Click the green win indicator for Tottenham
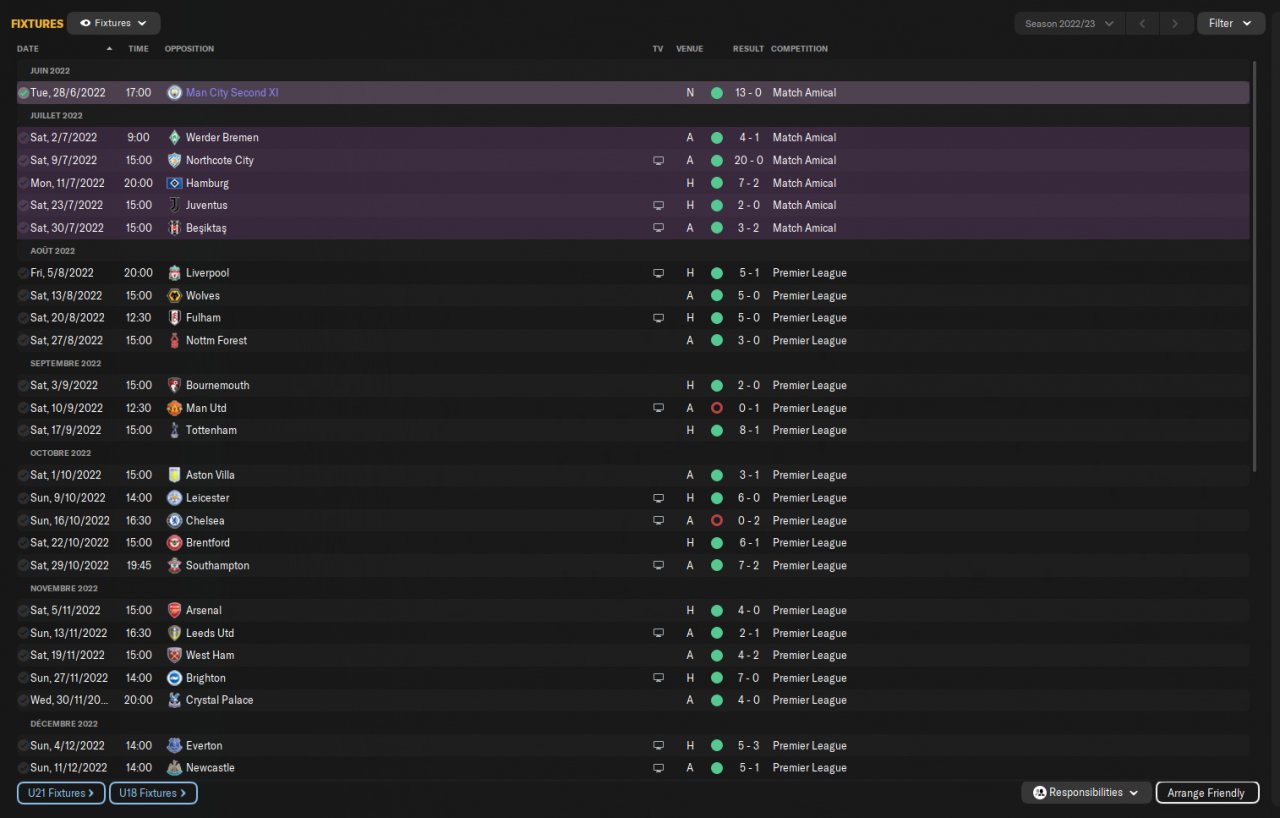This screenshot has height=818, width=1280. tap(716, 430)
